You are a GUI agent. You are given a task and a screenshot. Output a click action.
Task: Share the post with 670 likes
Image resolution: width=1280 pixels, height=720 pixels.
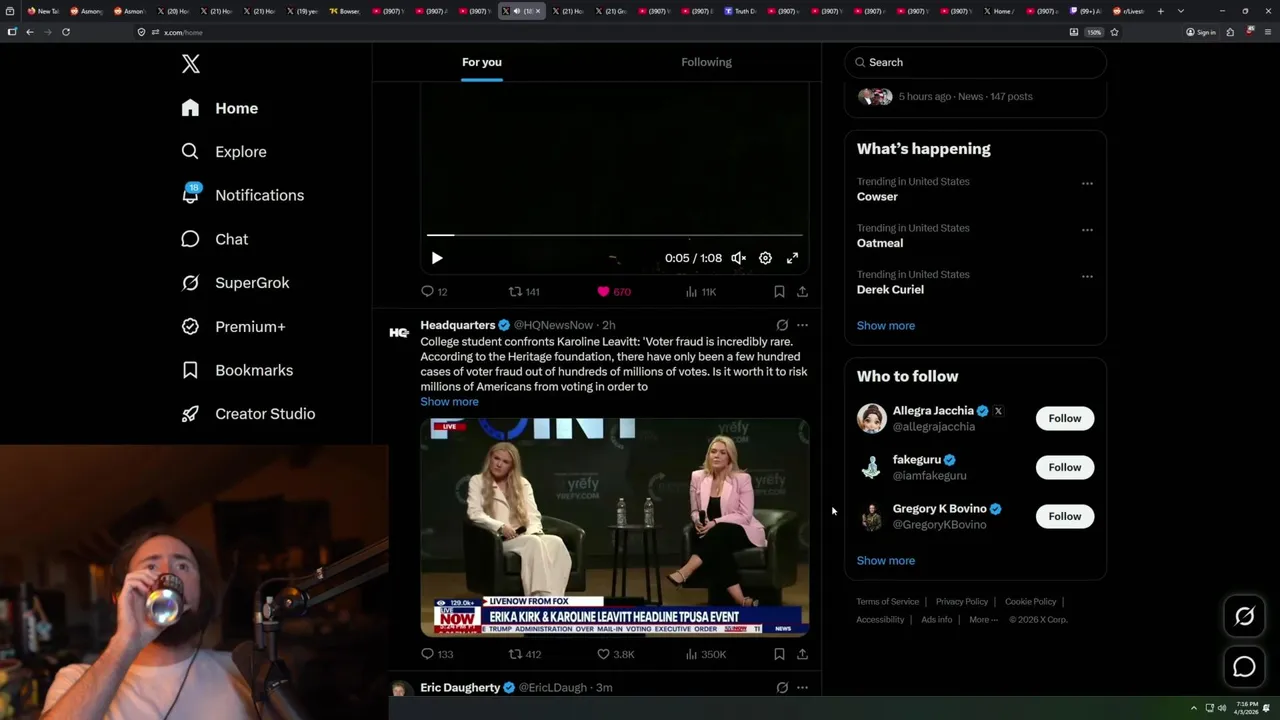click(x=802, y=292)
